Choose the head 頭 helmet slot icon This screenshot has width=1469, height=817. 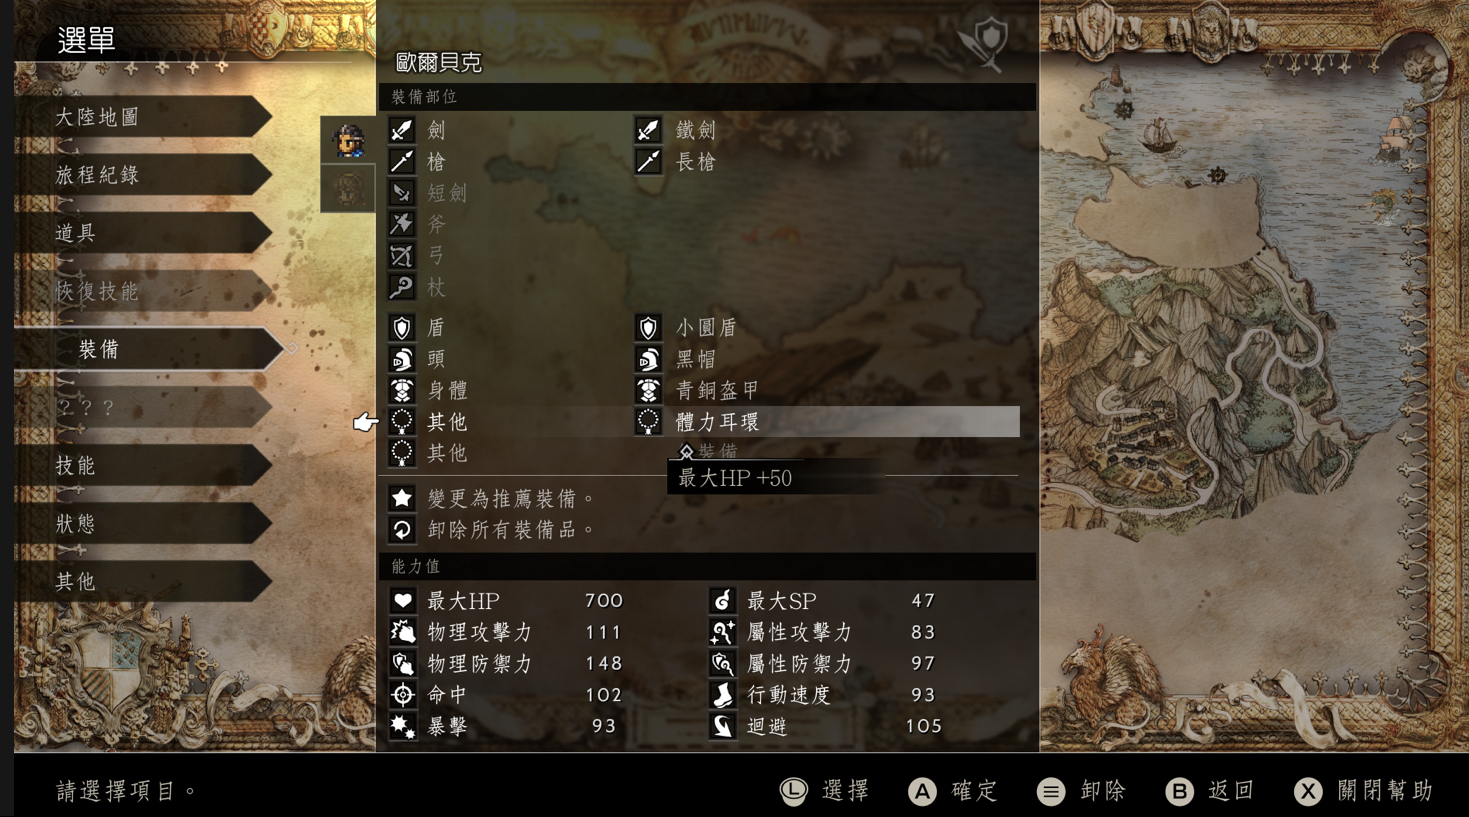coord(402,359)
